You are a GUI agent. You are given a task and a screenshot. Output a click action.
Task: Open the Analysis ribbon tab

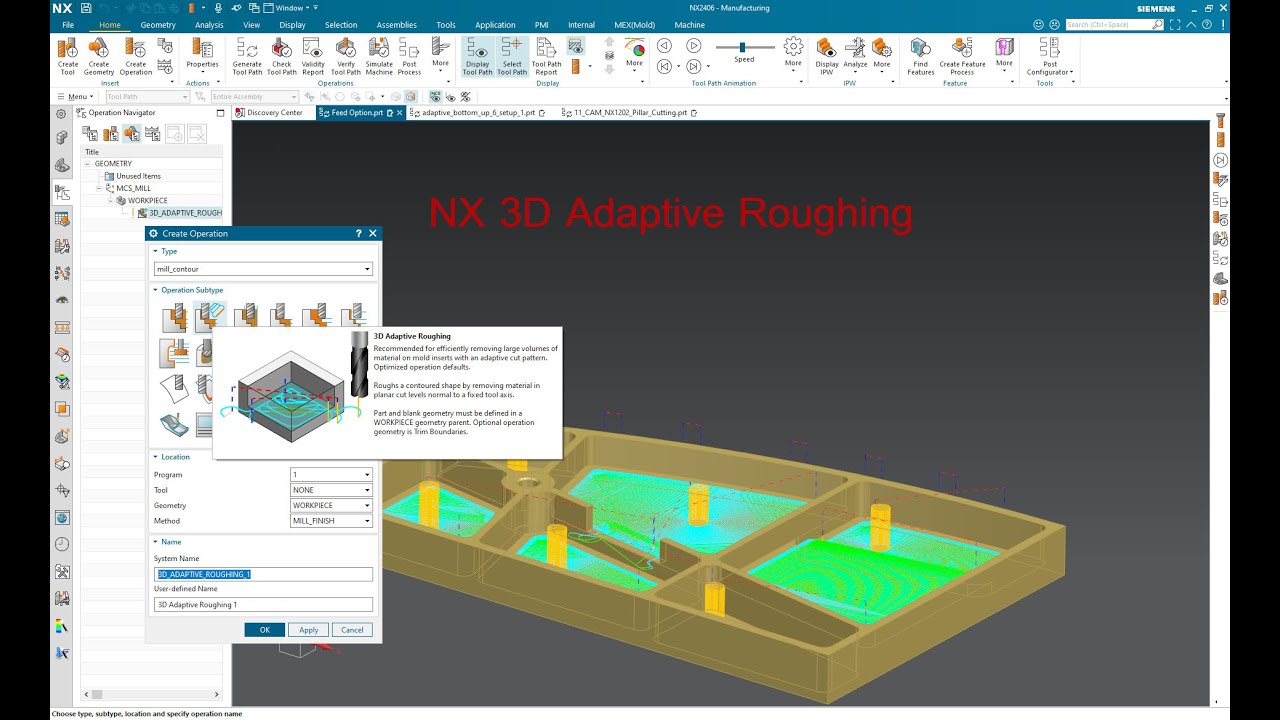click(x=209, y=25)
